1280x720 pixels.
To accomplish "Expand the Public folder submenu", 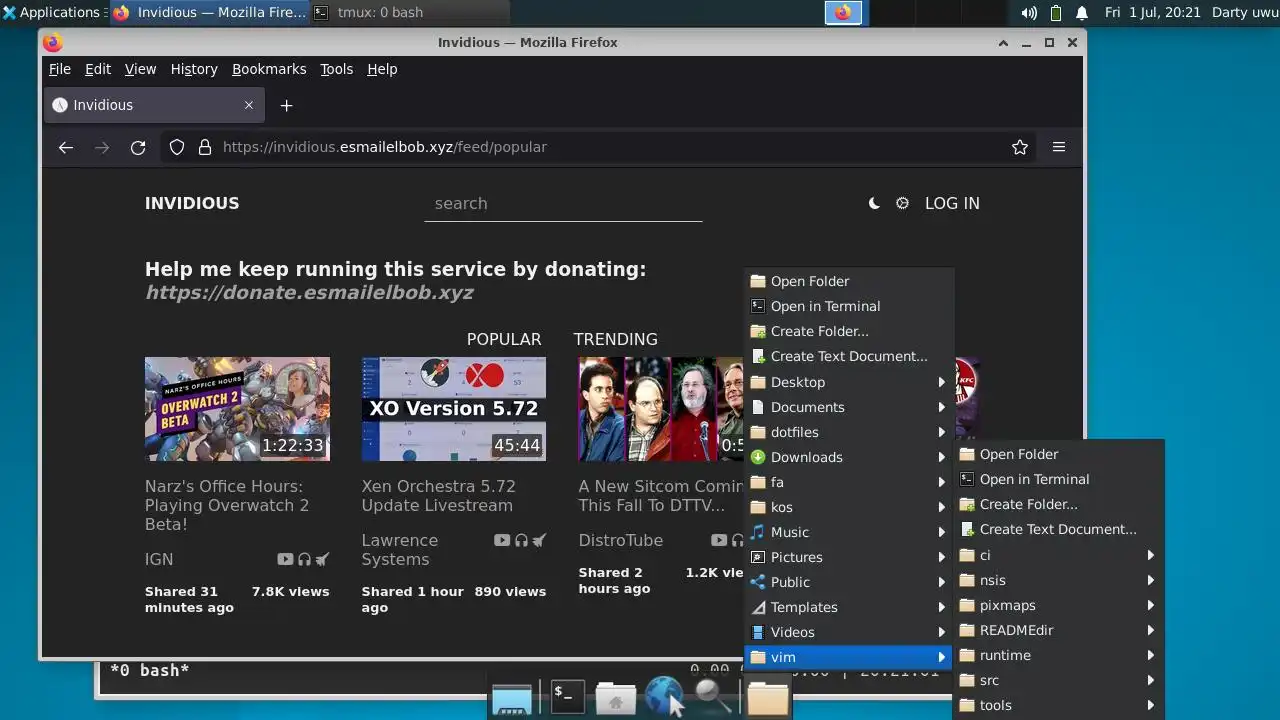I will click(849, 582).
